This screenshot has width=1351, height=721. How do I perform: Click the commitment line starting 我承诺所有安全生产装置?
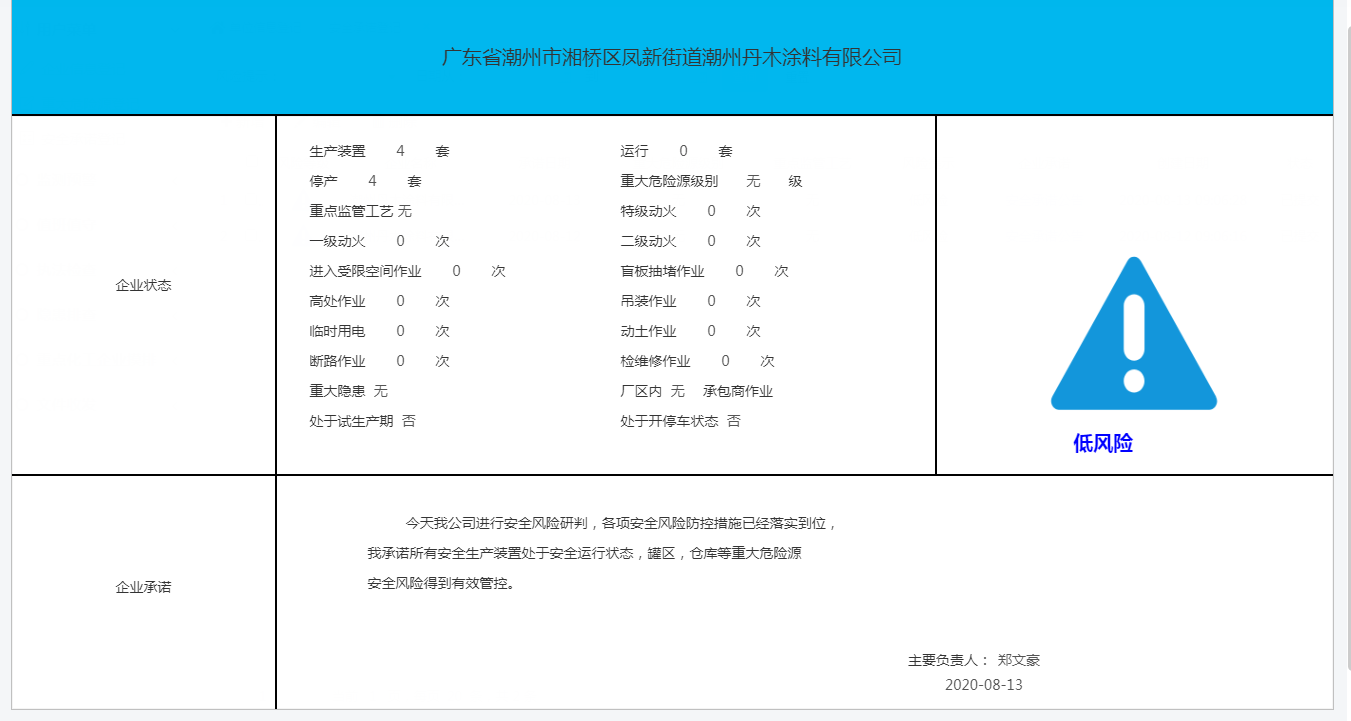pos(584,553)
